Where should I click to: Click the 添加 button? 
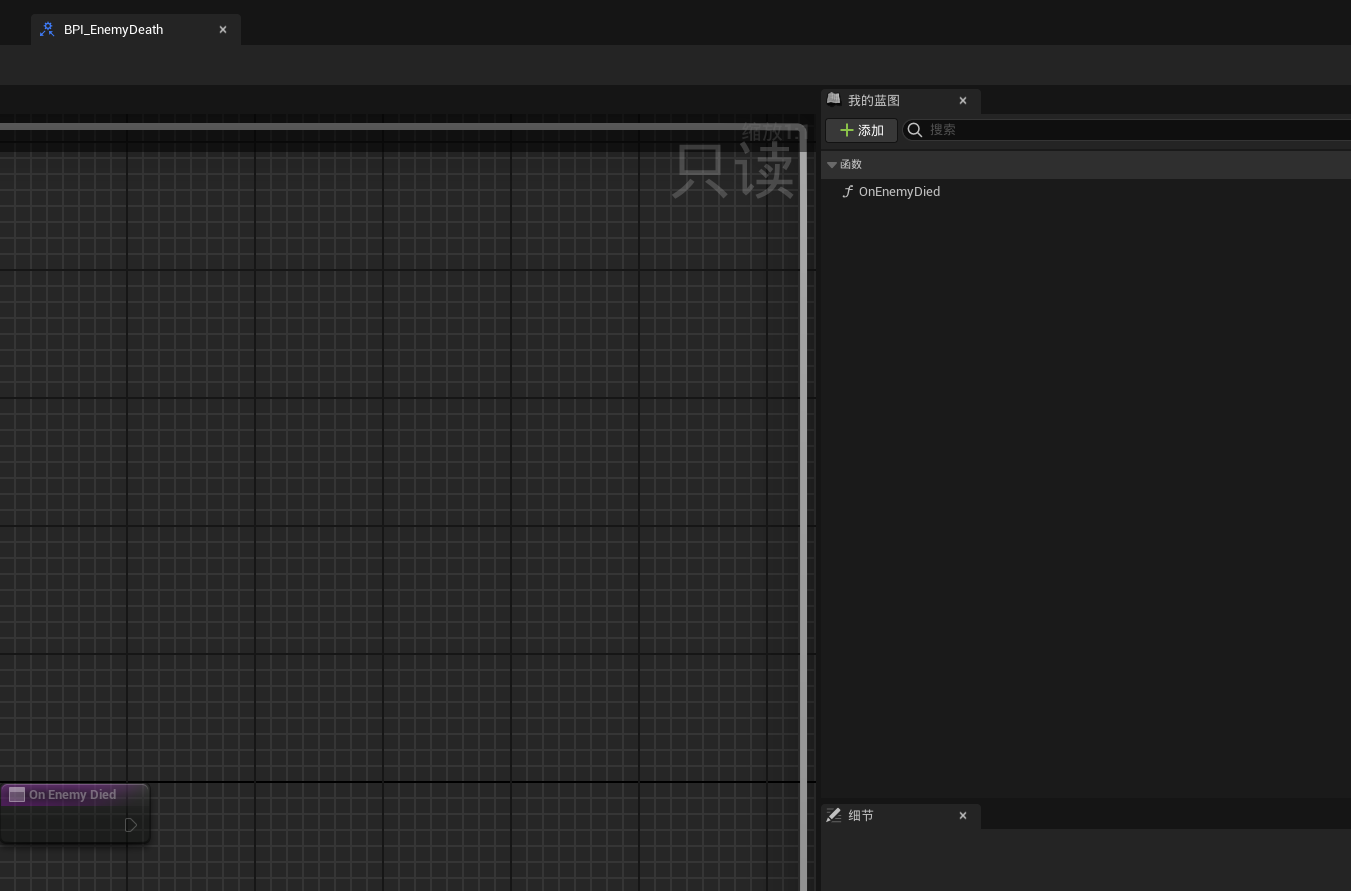pos(861,130)
